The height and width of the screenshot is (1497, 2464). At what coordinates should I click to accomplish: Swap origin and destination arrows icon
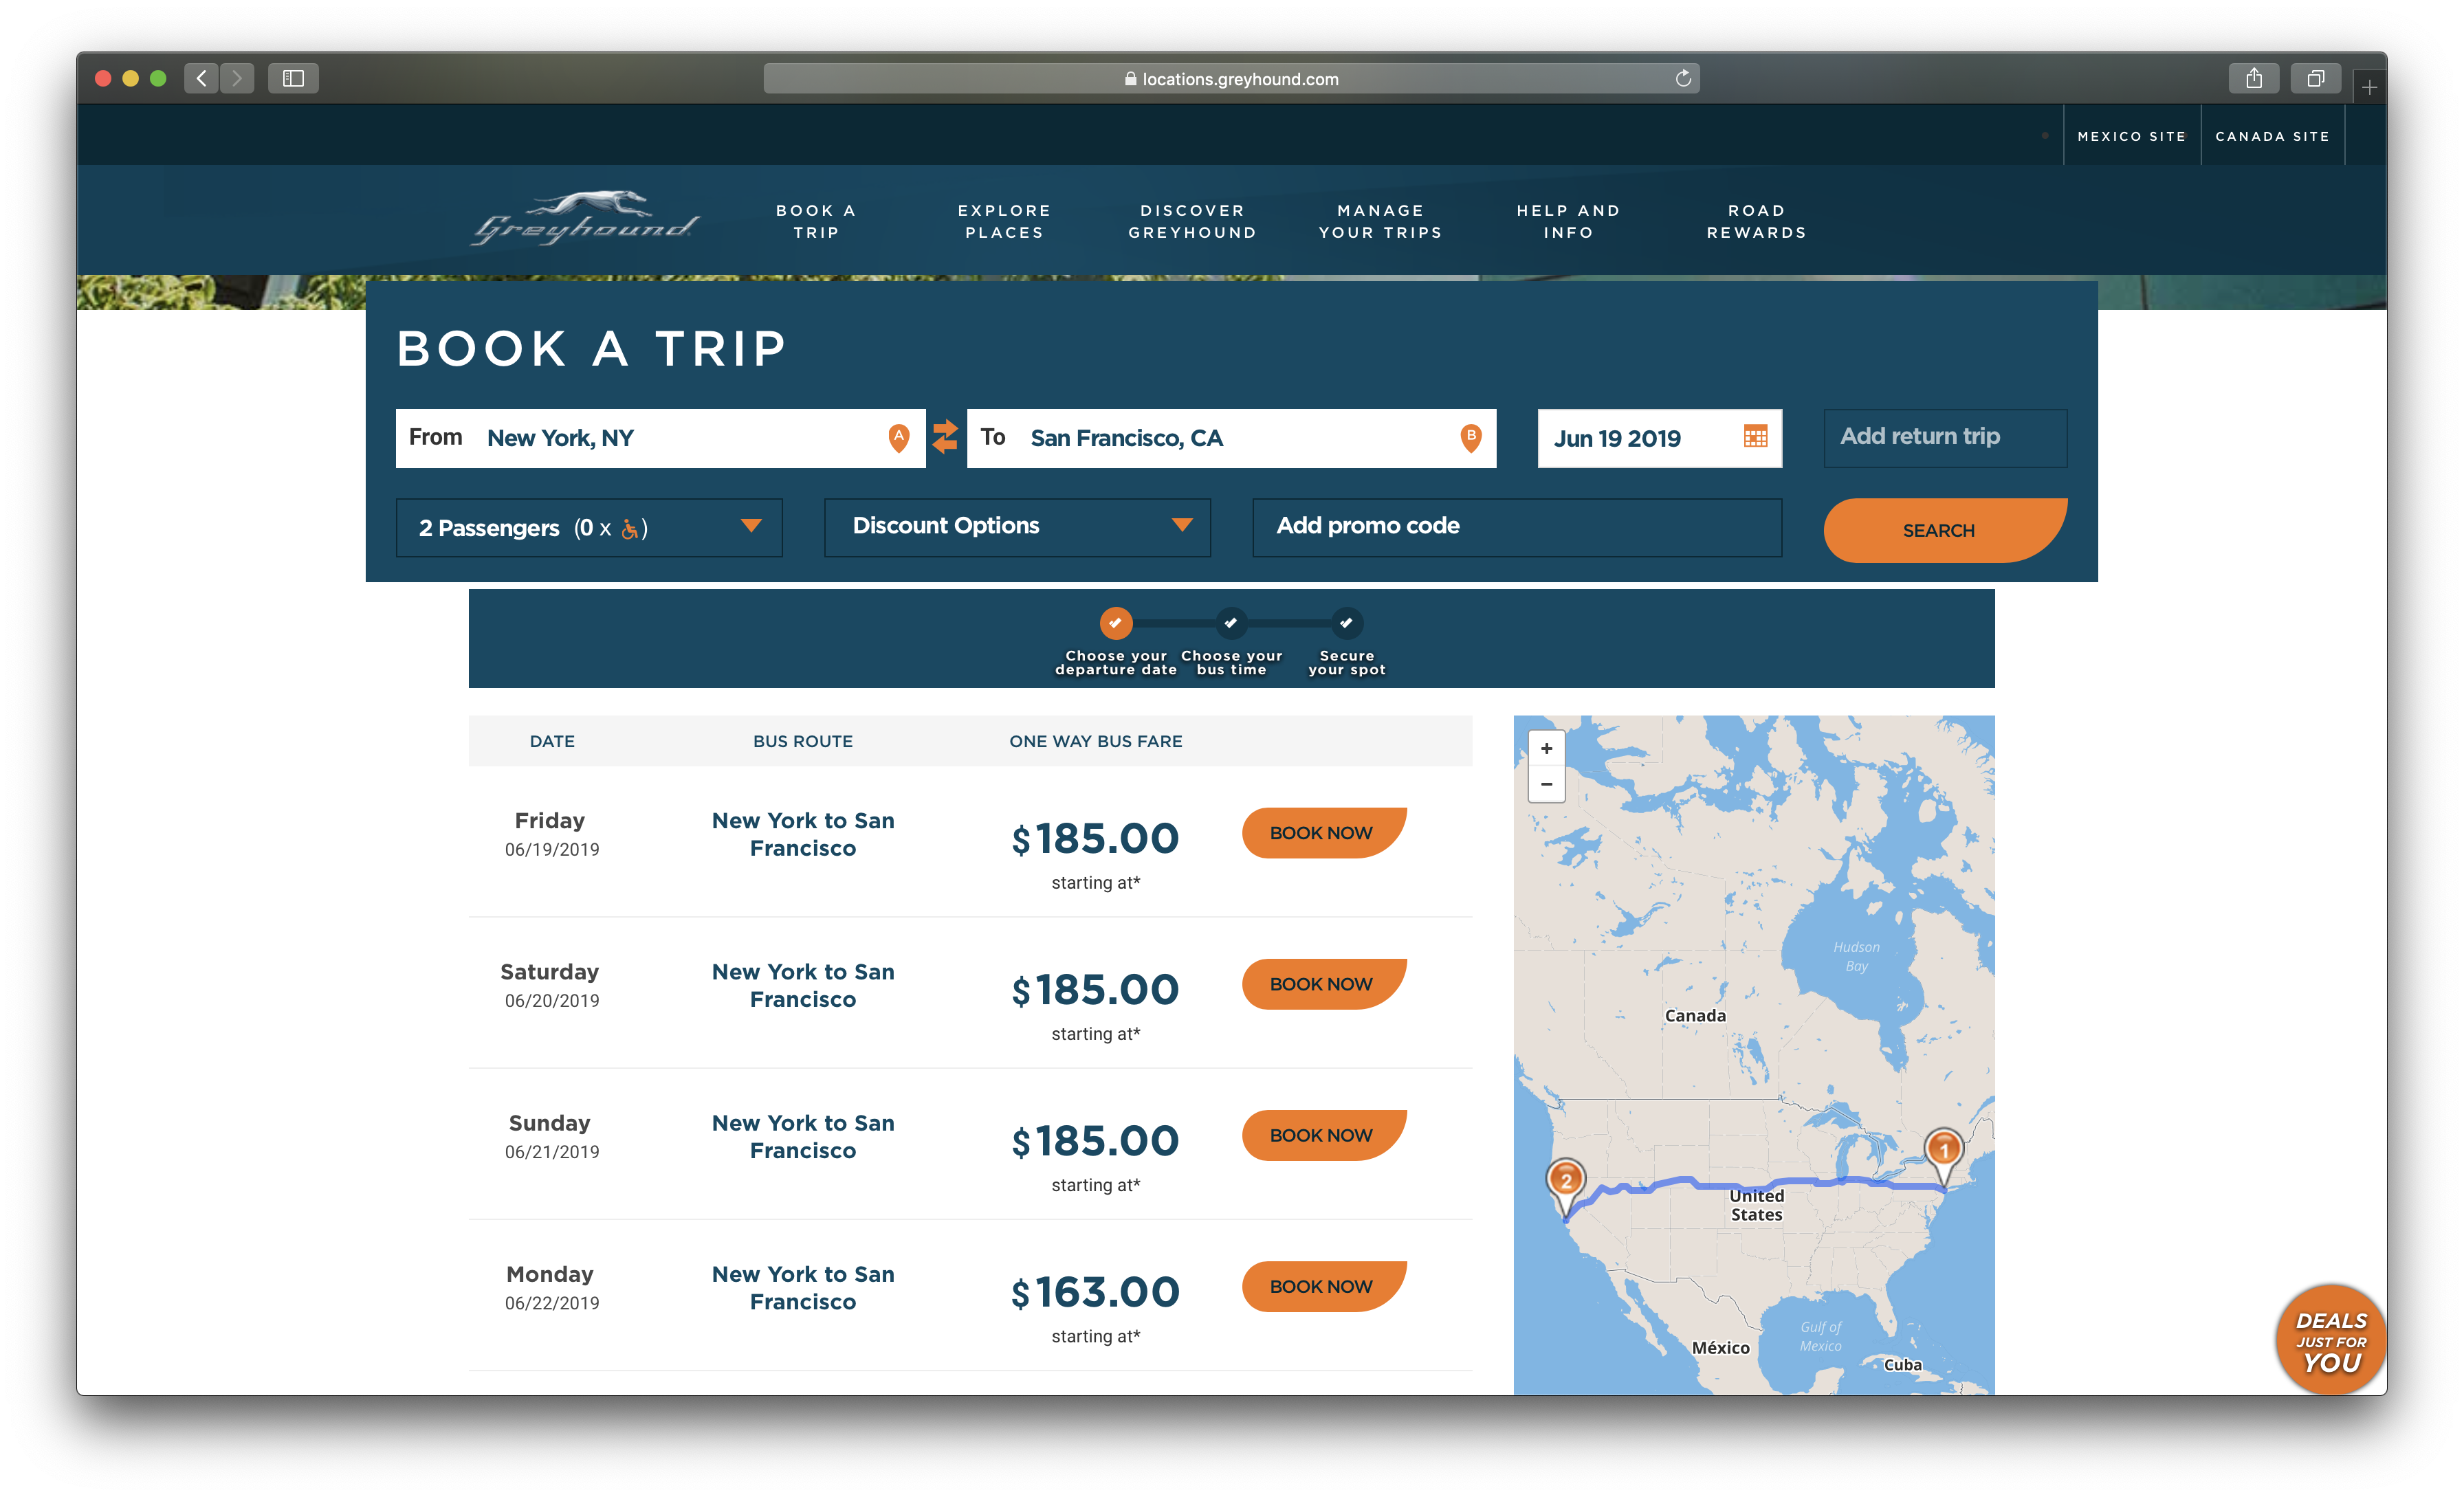pyautogui.click(x=945, y=437)
